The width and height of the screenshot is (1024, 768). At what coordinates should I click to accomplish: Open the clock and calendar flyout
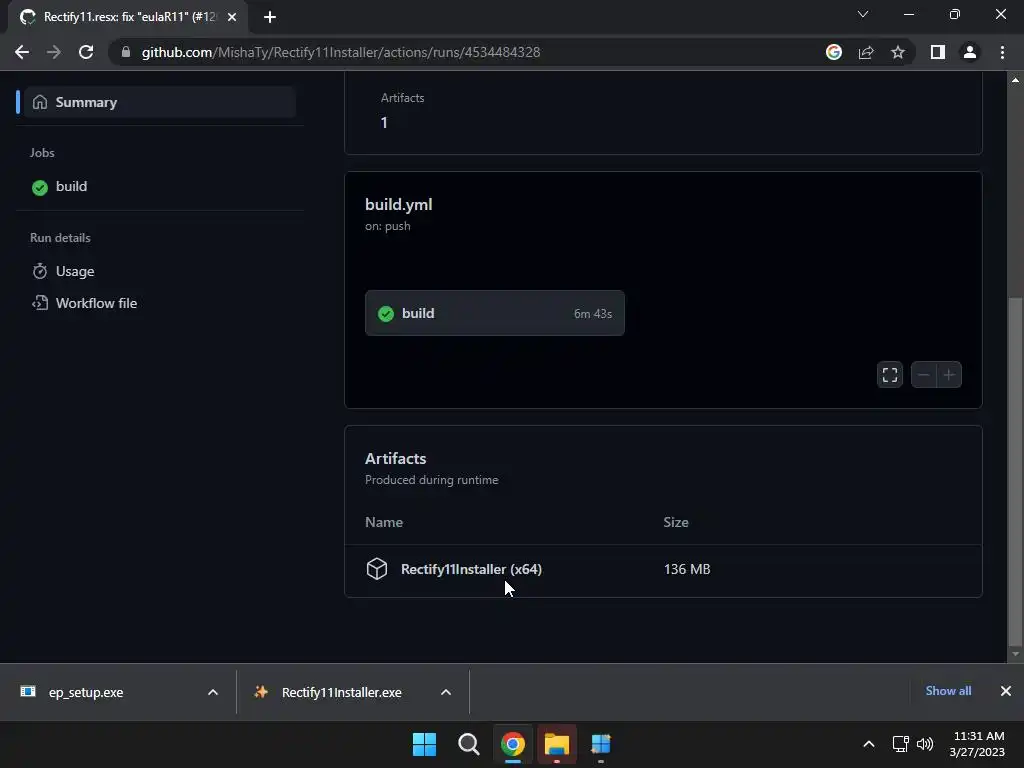point(978,744)
